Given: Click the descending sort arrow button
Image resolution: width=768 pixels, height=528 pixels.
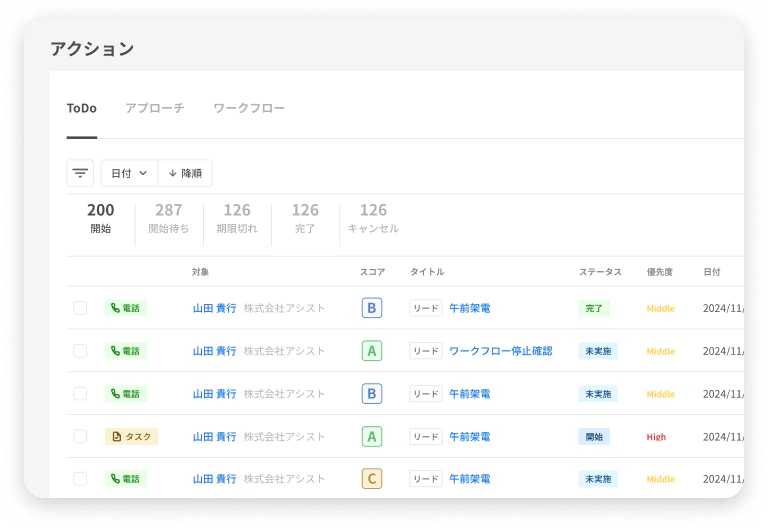Looking at the screenshot, I should (185, 173).
